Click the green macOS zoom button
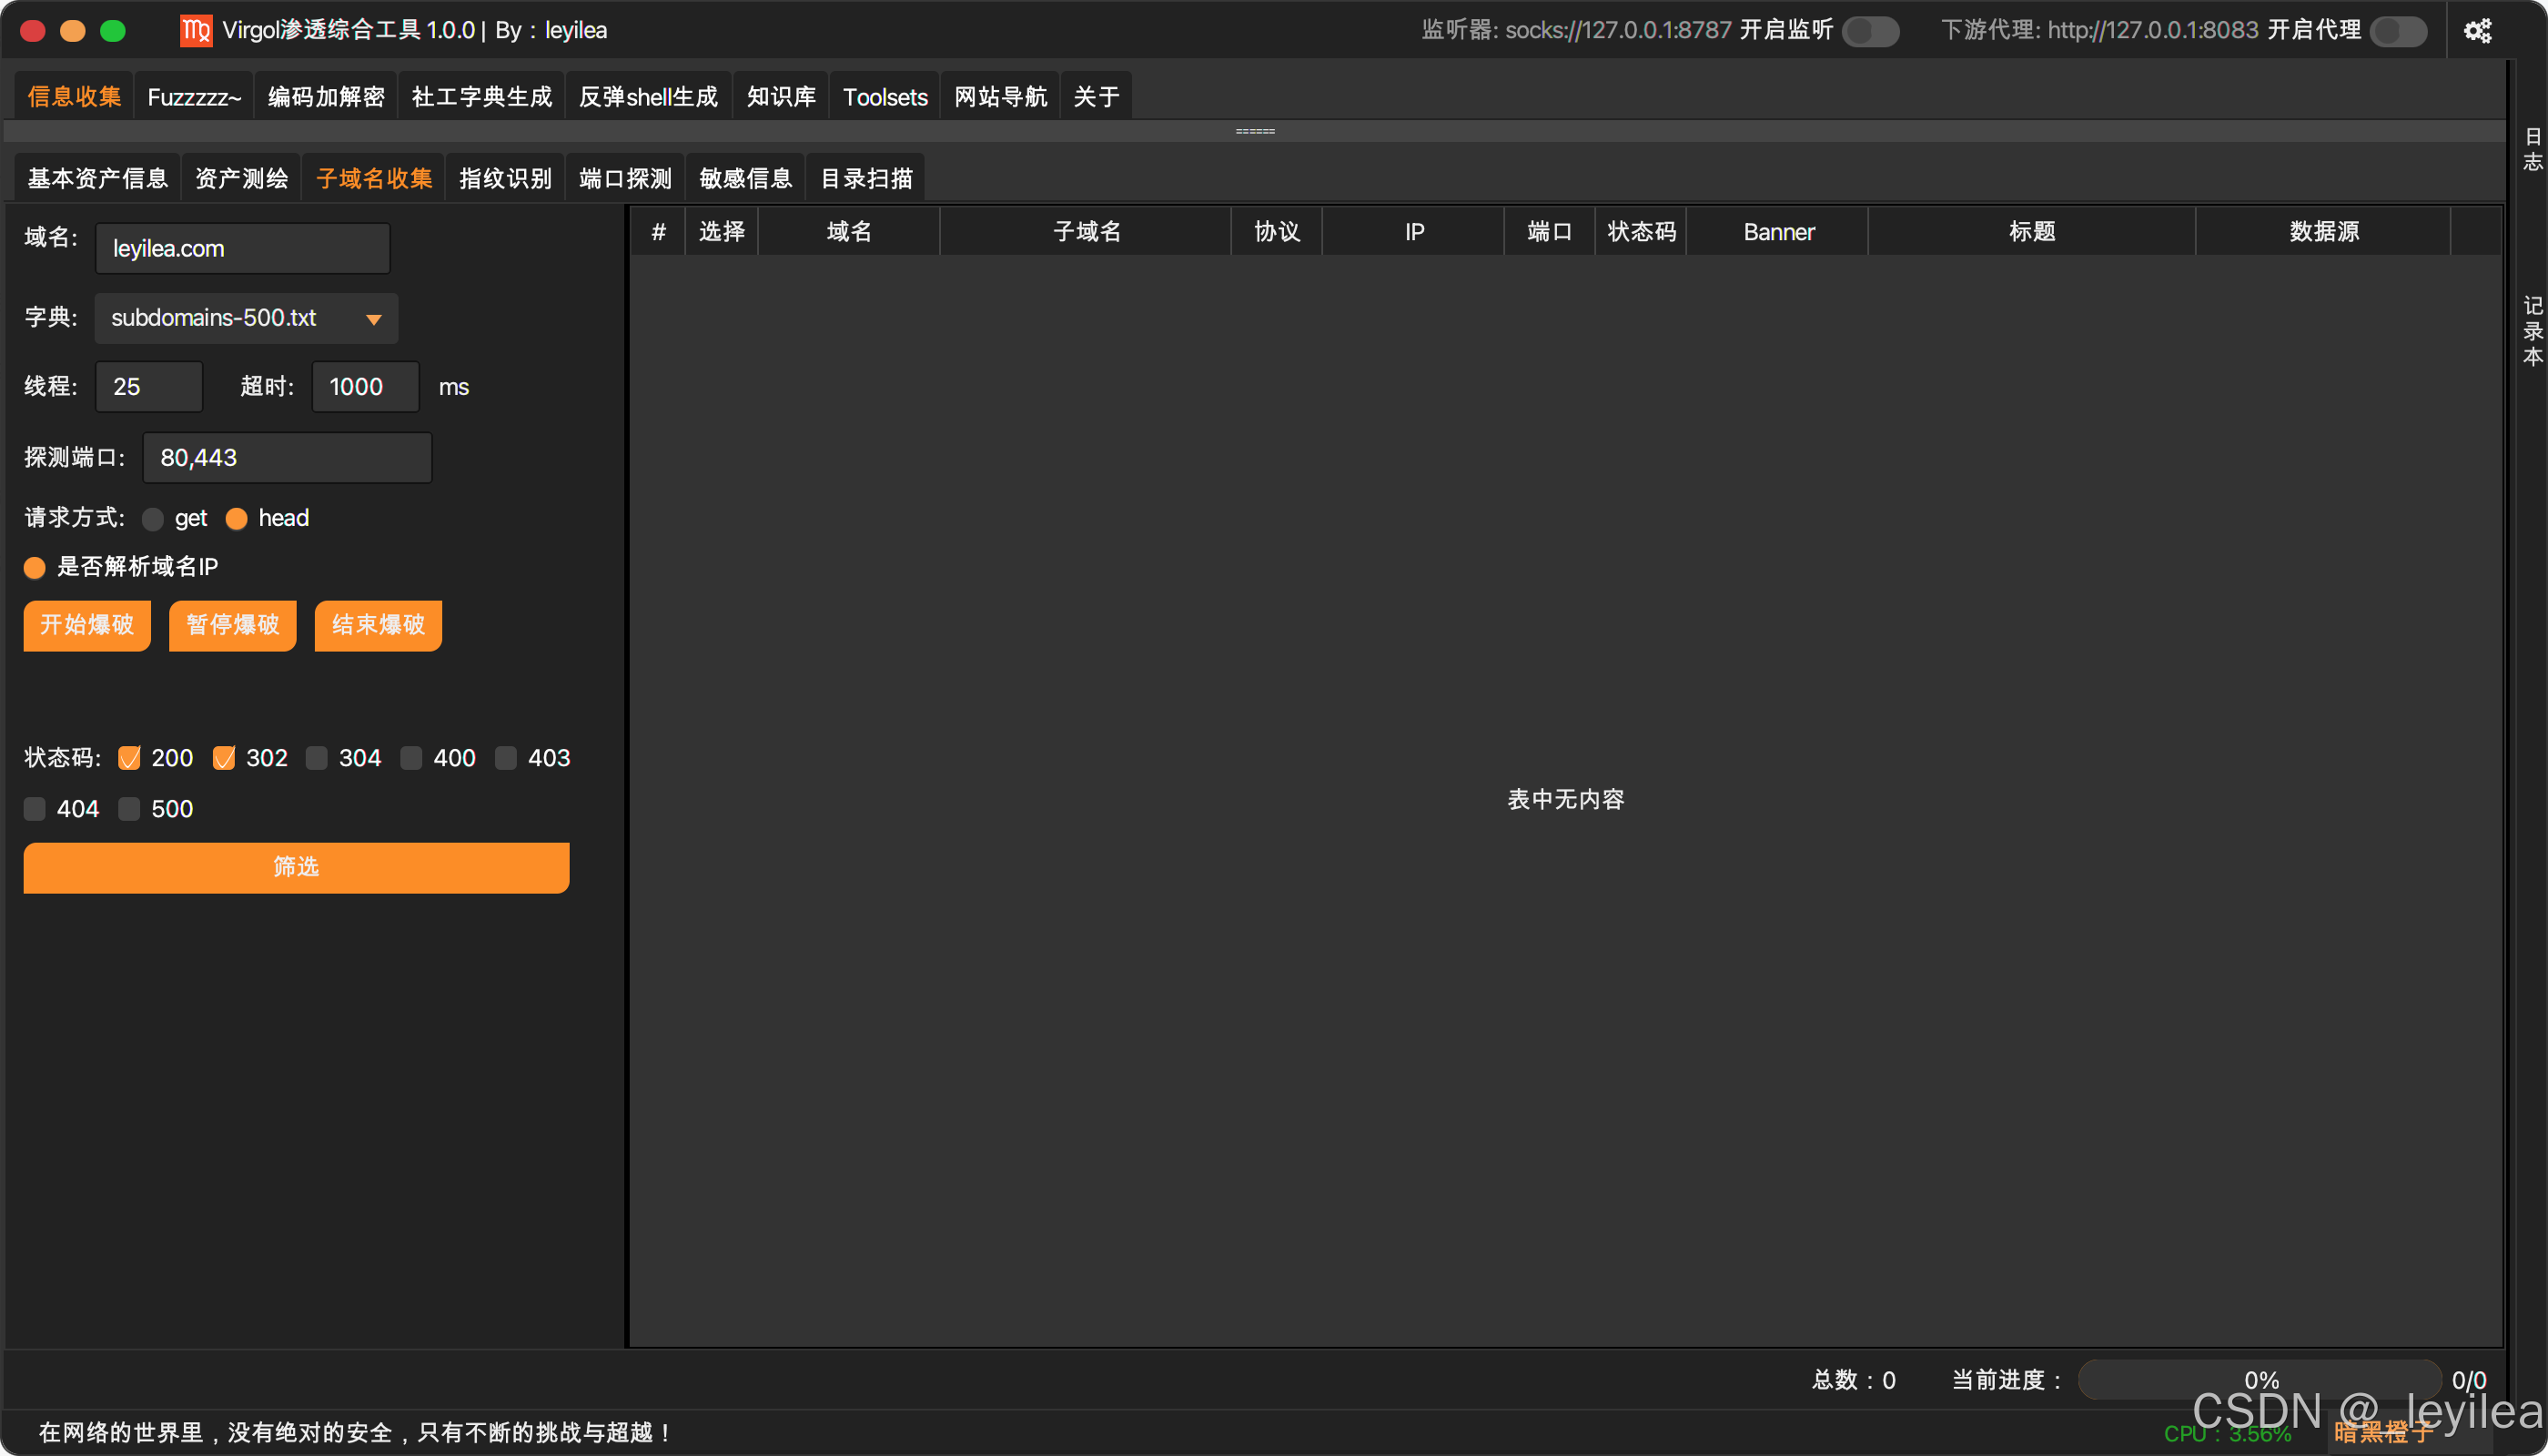Screen dimensions: 2548x1456 (x=113, y=30)
